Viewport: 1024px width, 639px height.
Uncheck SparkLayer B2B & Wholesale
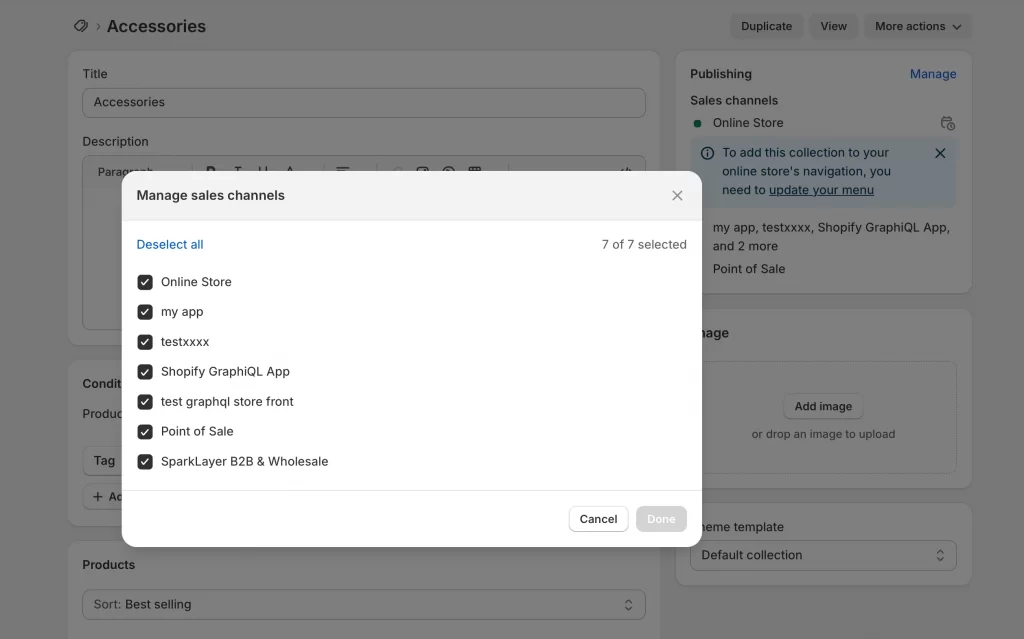click(145, 462)
